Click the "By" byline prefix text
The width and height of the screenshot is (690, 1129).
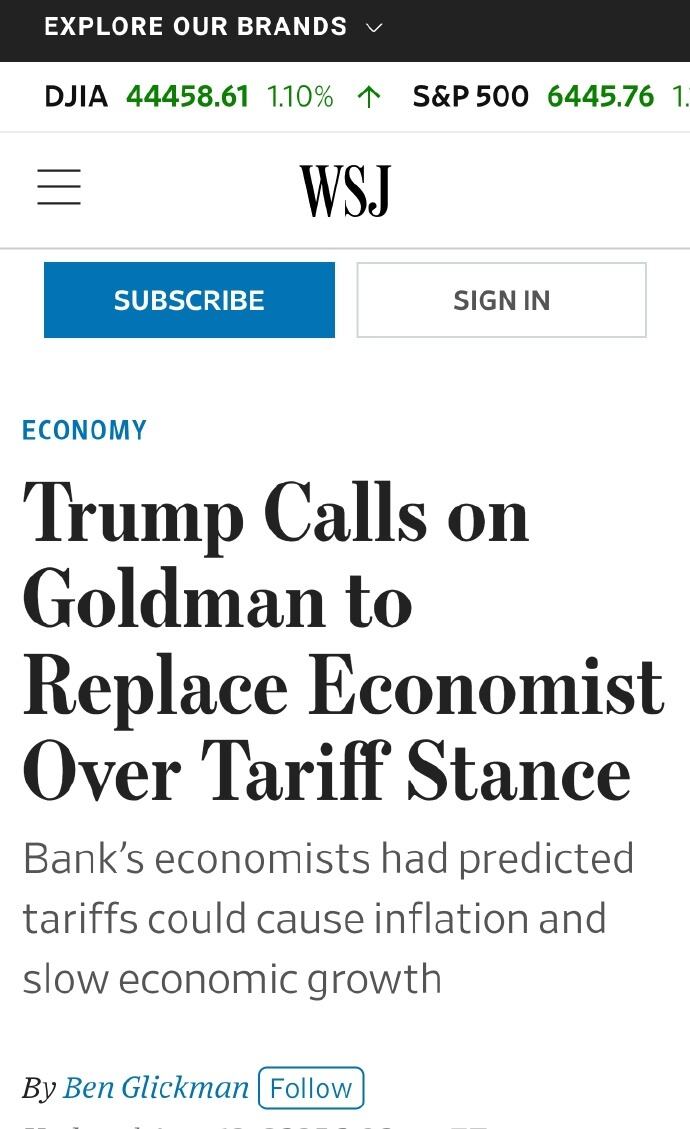tap(39, 1088)
